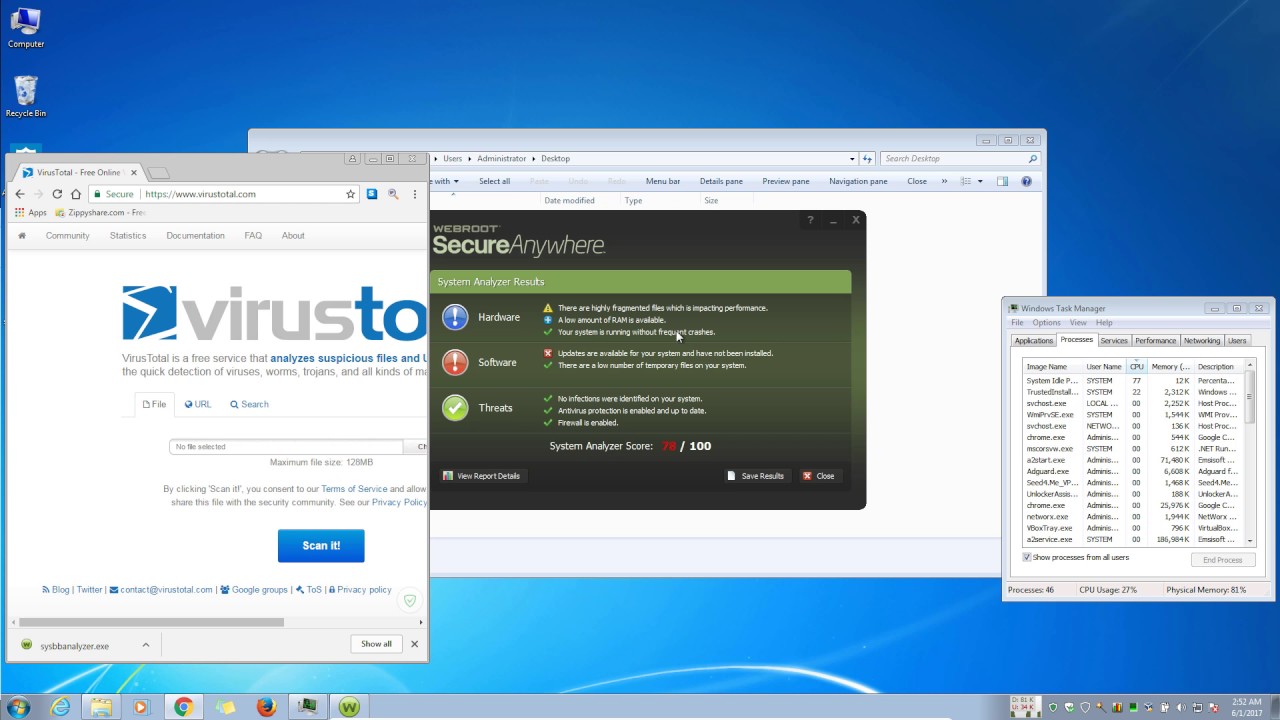1280x720 pixels.
Task: Open Options menu in Task Manager
Action: pyautogui.click(x=1046, y=323)
